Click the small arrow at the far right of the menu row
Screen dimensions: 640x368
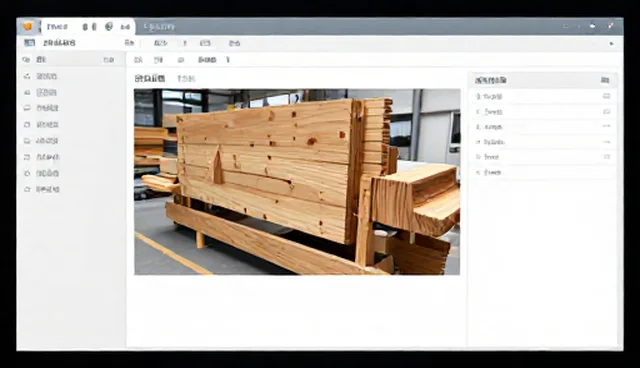click(611, 43)
